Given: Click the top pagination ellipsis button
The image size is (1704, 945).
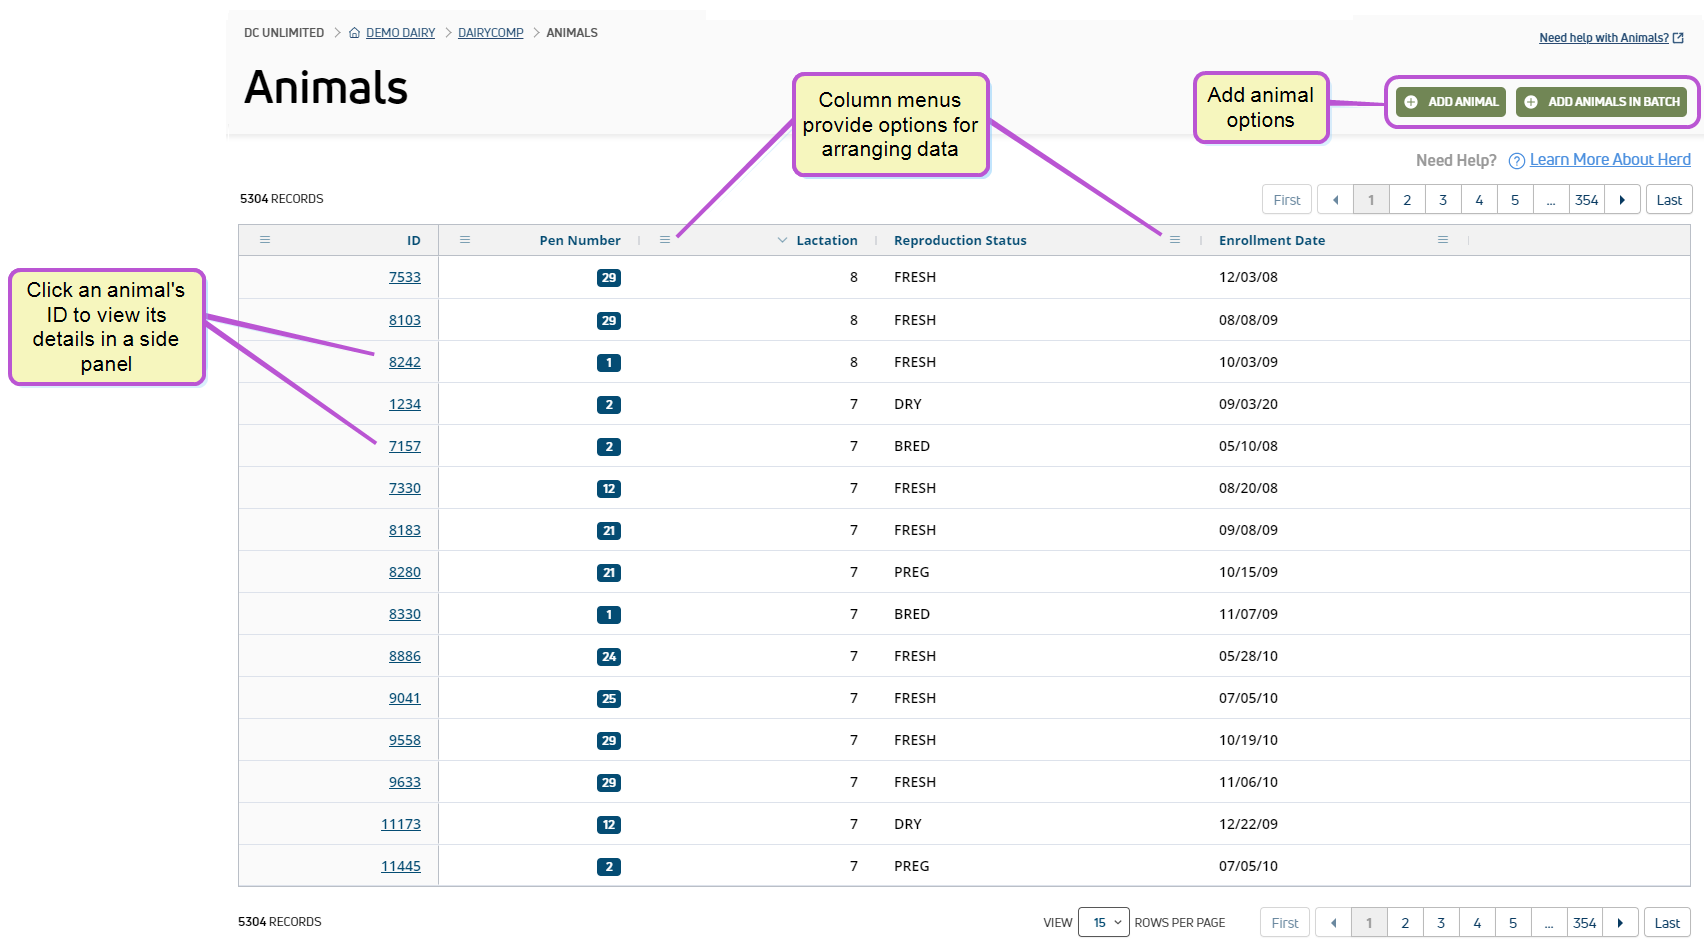Looking at the screenshot, I should (1551, 200).
